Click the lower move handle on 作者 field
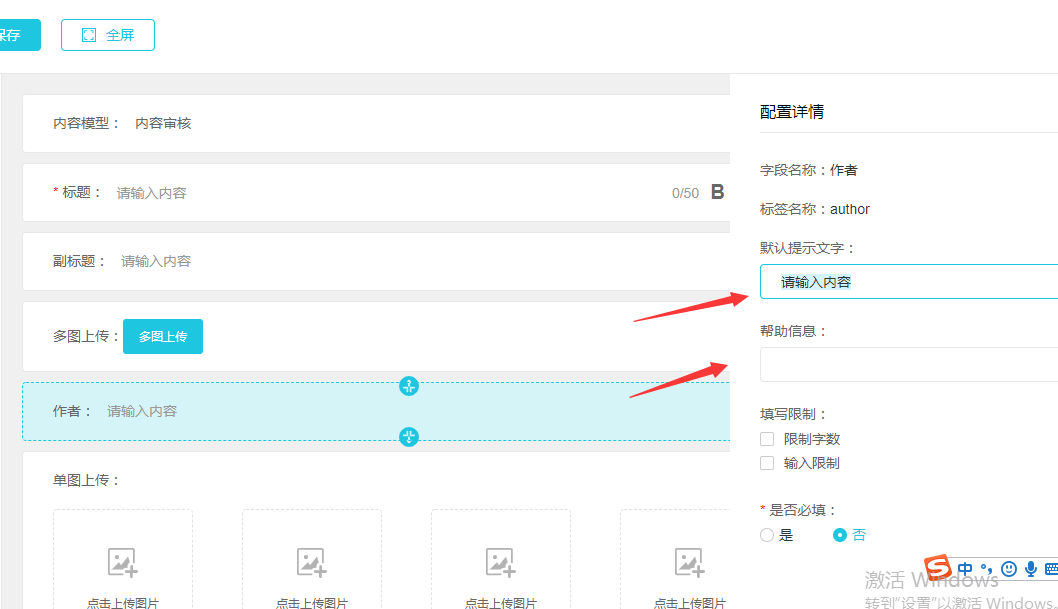The height and width of the screenshot is (609, 1058). pyautogui.click(x=409, y=437)
